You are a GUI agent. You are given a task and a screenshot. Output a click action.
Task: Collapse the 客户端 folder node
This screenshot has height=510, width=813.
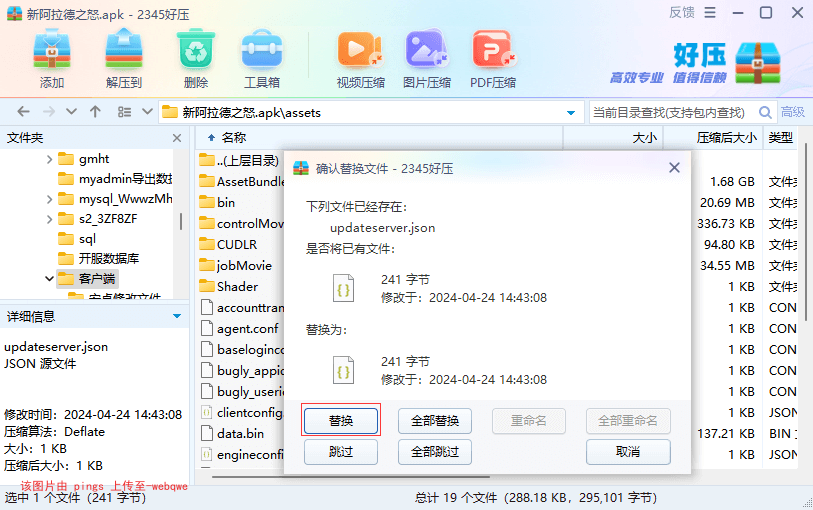[49, 279]
